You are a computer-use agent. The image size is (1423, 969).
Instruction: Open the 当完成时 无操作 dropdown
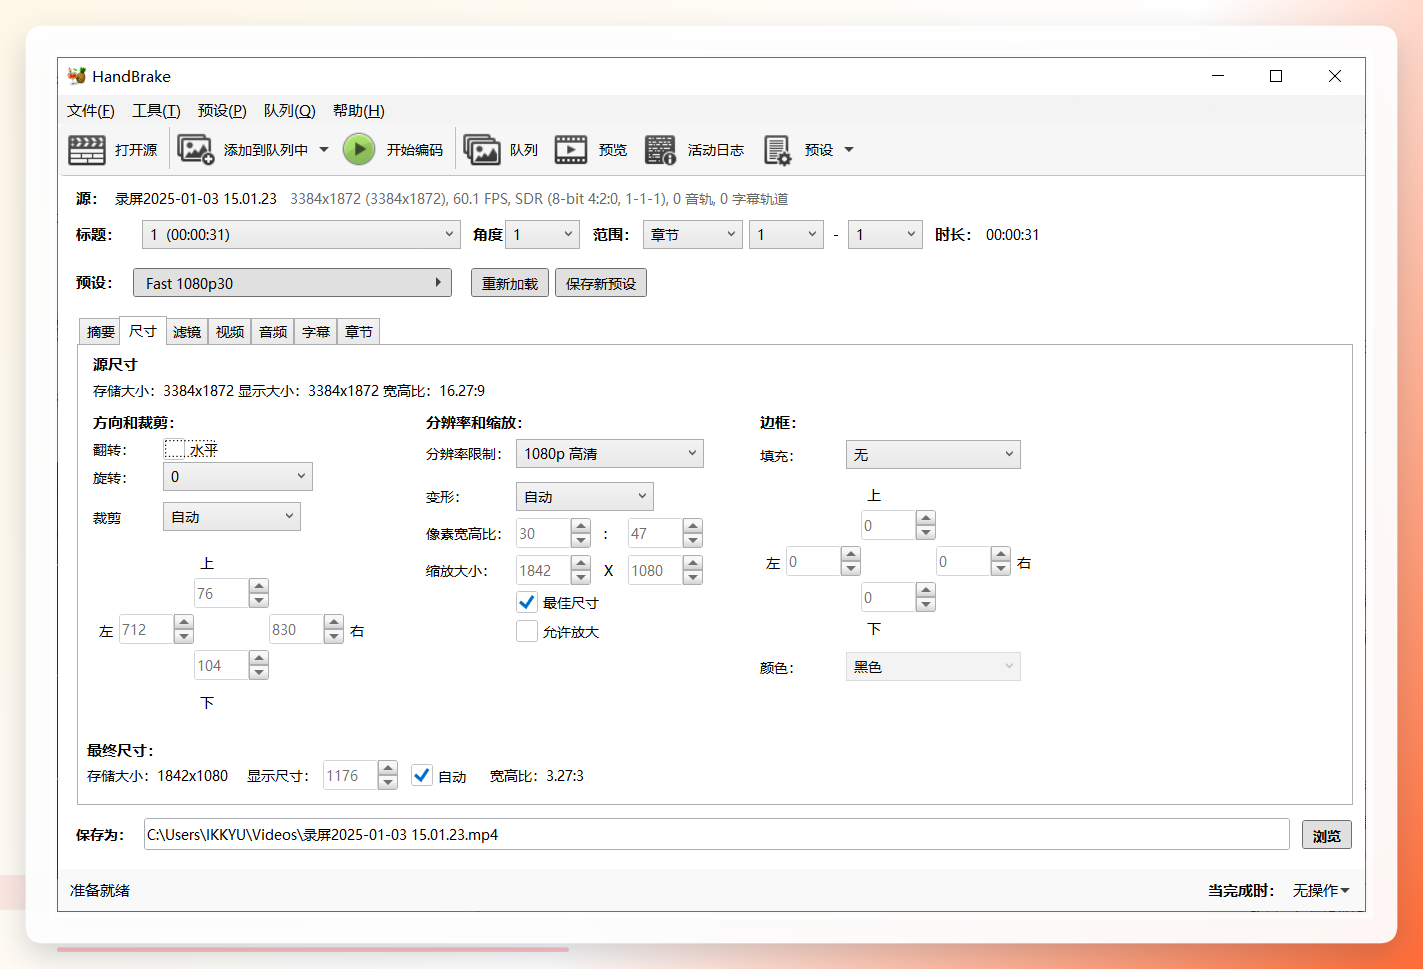(1321, 890)
